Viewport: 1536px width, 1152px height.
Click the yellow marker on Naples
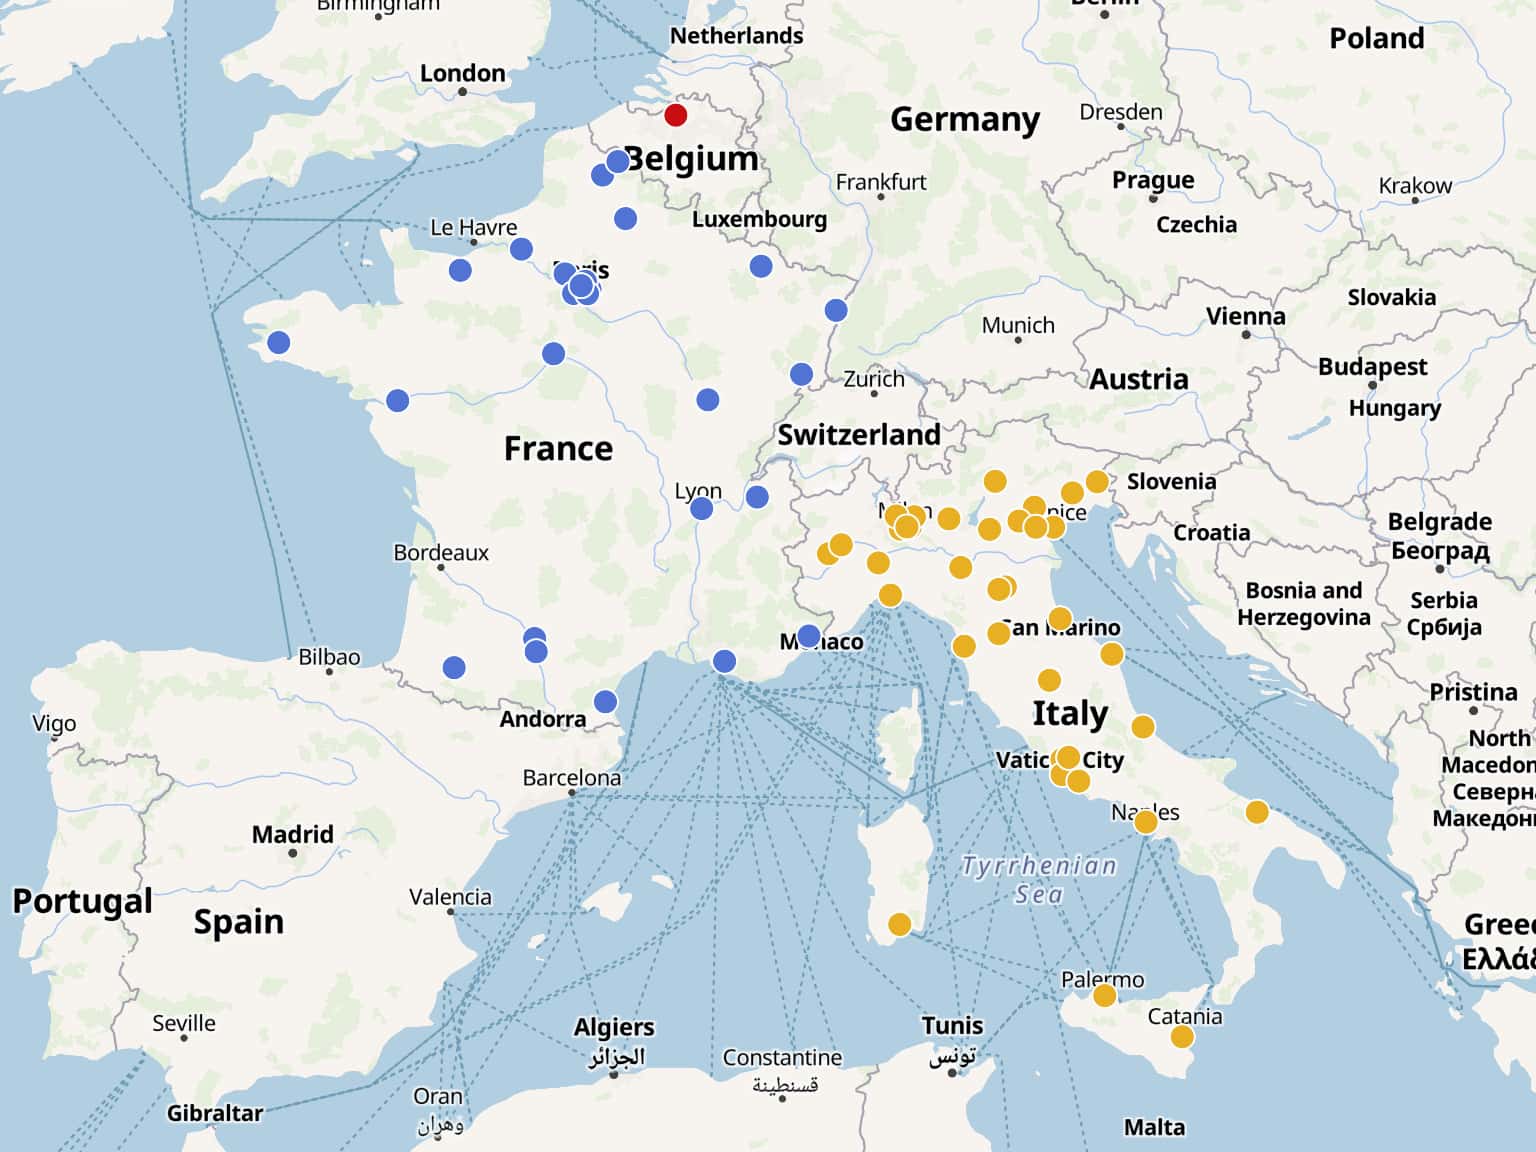point(1146,822)
